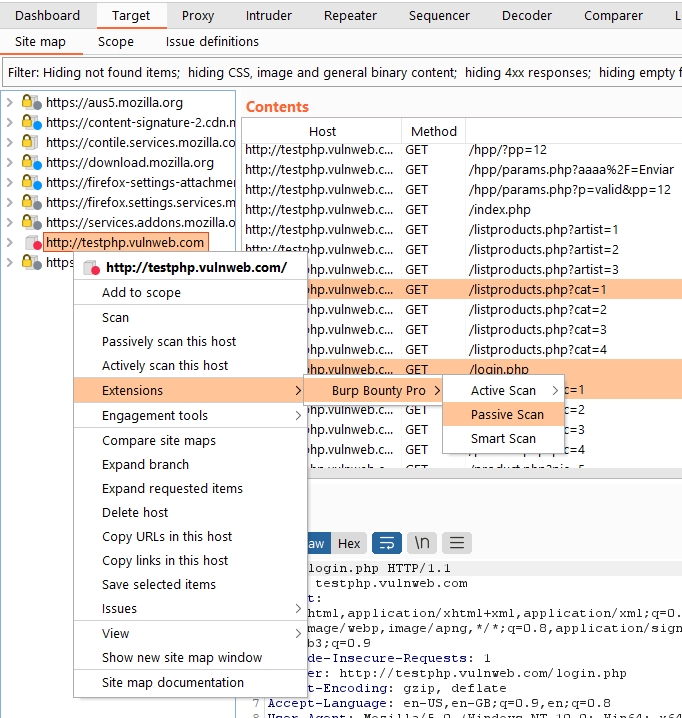Select the /index.php row in Contents

[500, 209]
